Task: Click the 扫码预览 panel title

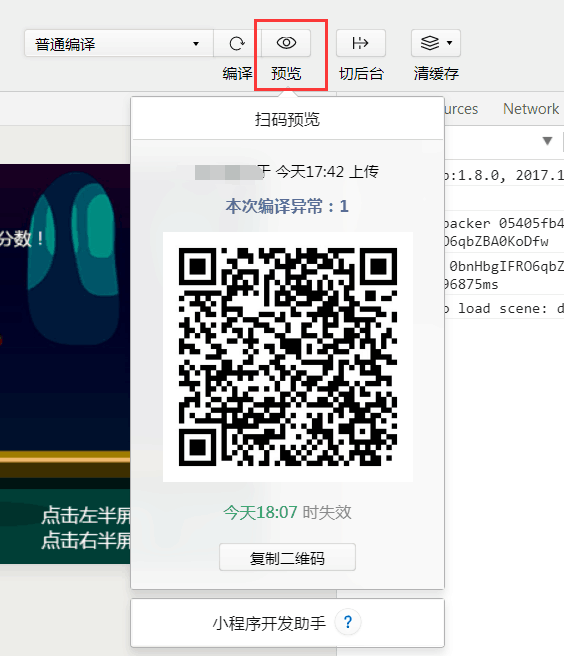Action: point(287,119)
